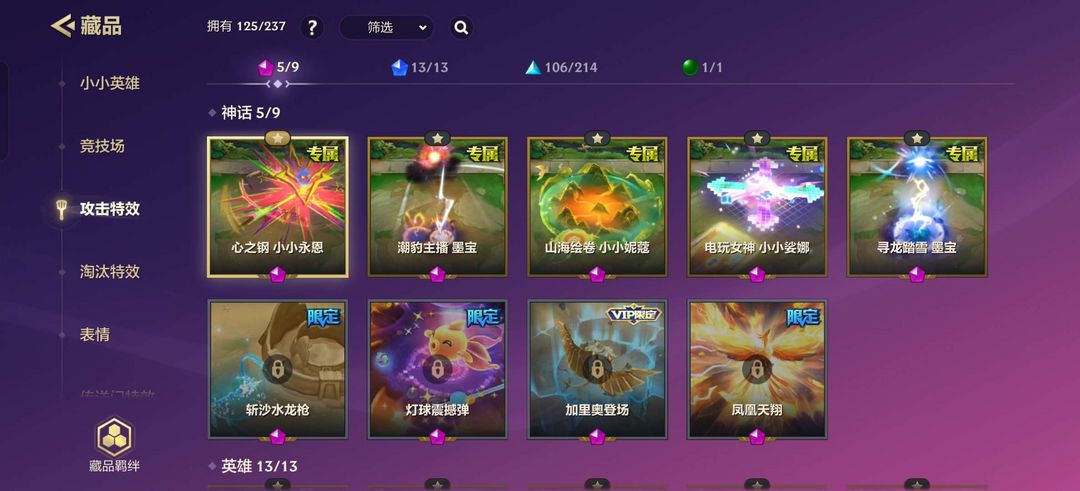Click the lock icon on 凤凰天翔
Image resolution: width=1080 pixels, height=491 pixels.
[756, 370]
